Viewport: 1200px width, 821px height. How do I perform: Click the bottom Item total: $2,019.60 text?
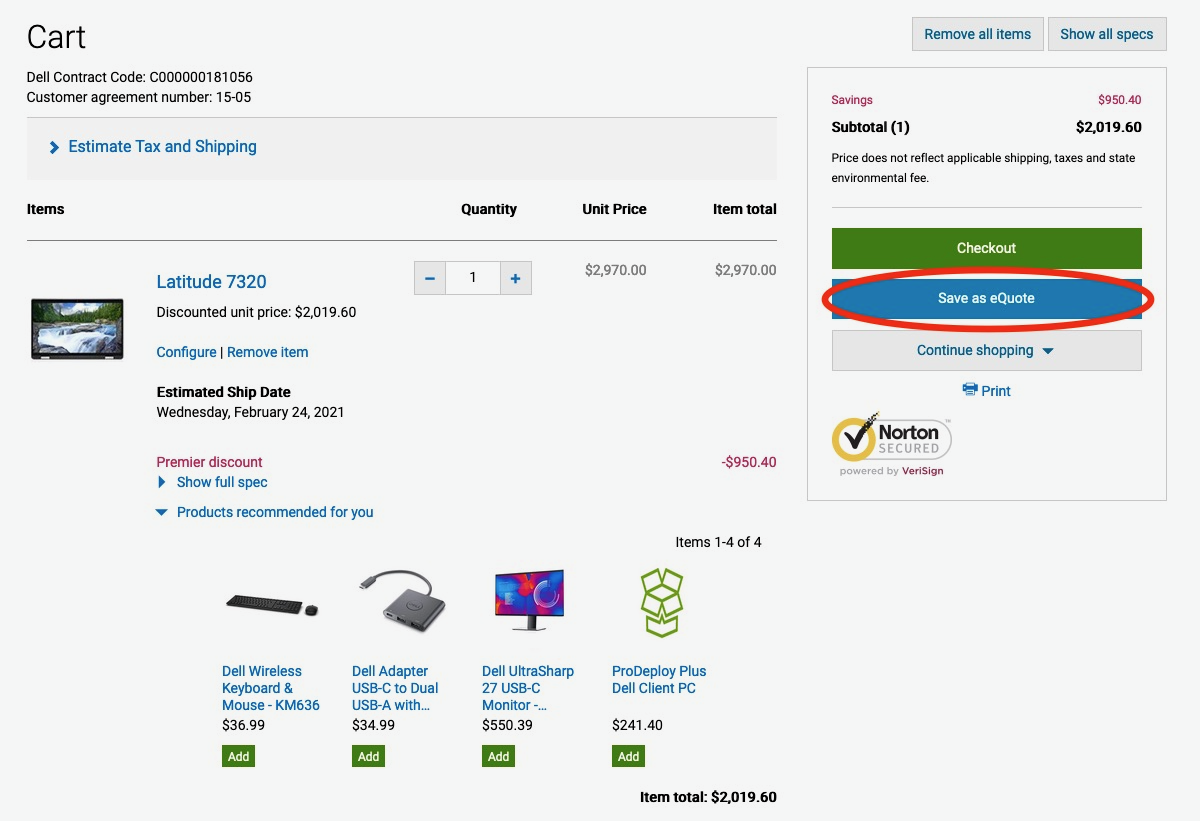click(708, 797)
